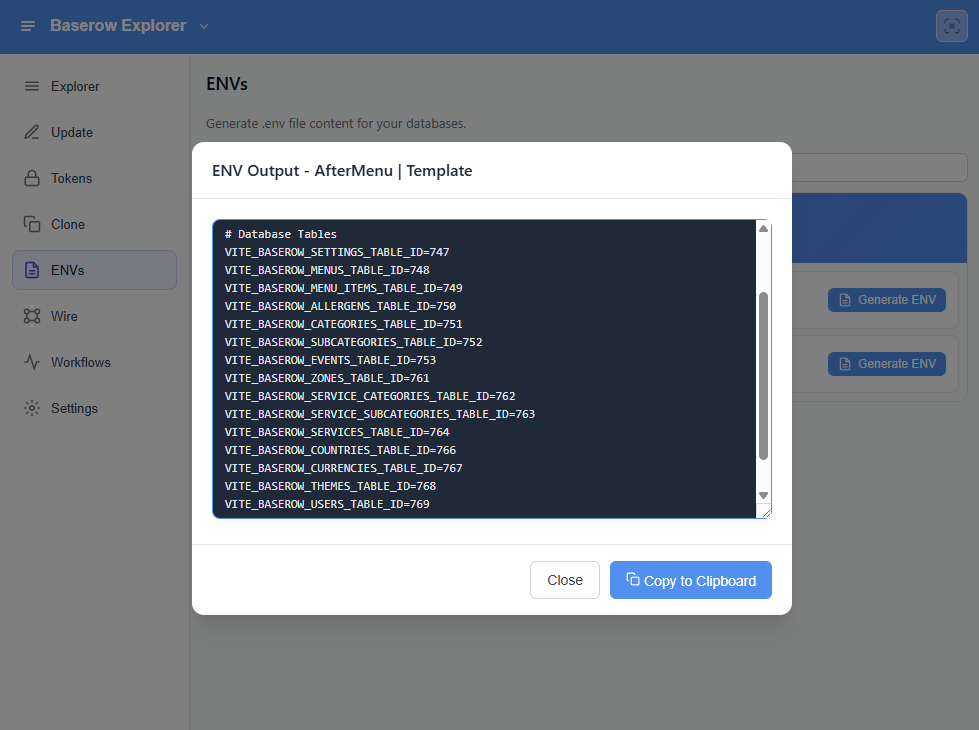The width and height of the screenshot is (979, 730).
Task: Click the Clone copy icon
Action: pos(32,224)
